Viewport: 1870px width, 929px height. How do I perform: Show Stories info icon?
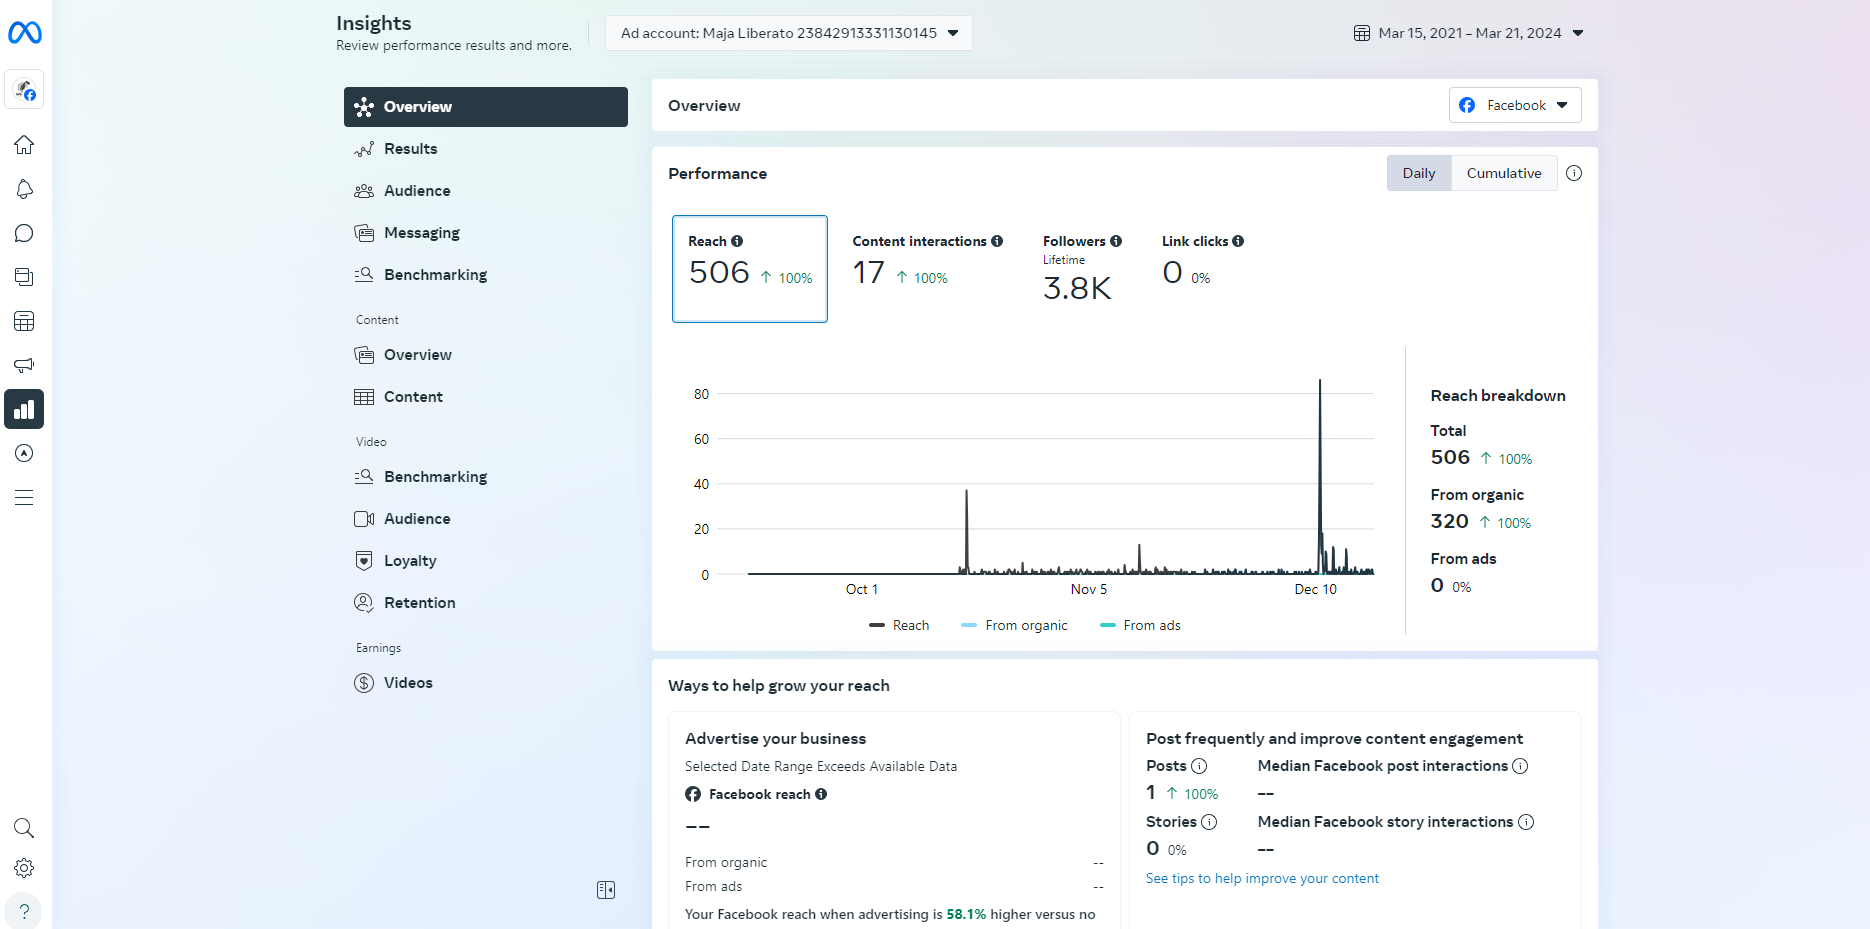(x=1209, y=822)
